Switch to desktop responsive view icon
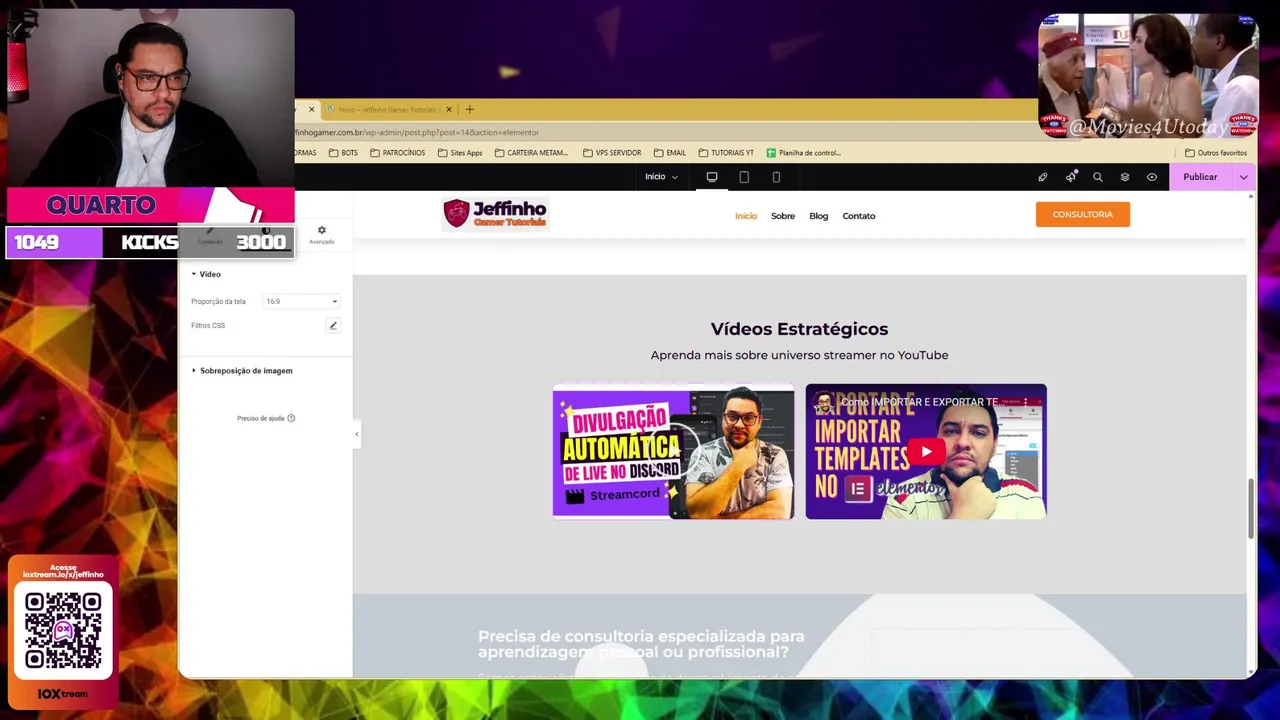The image size is (1280, 720). tap(712, 177)
